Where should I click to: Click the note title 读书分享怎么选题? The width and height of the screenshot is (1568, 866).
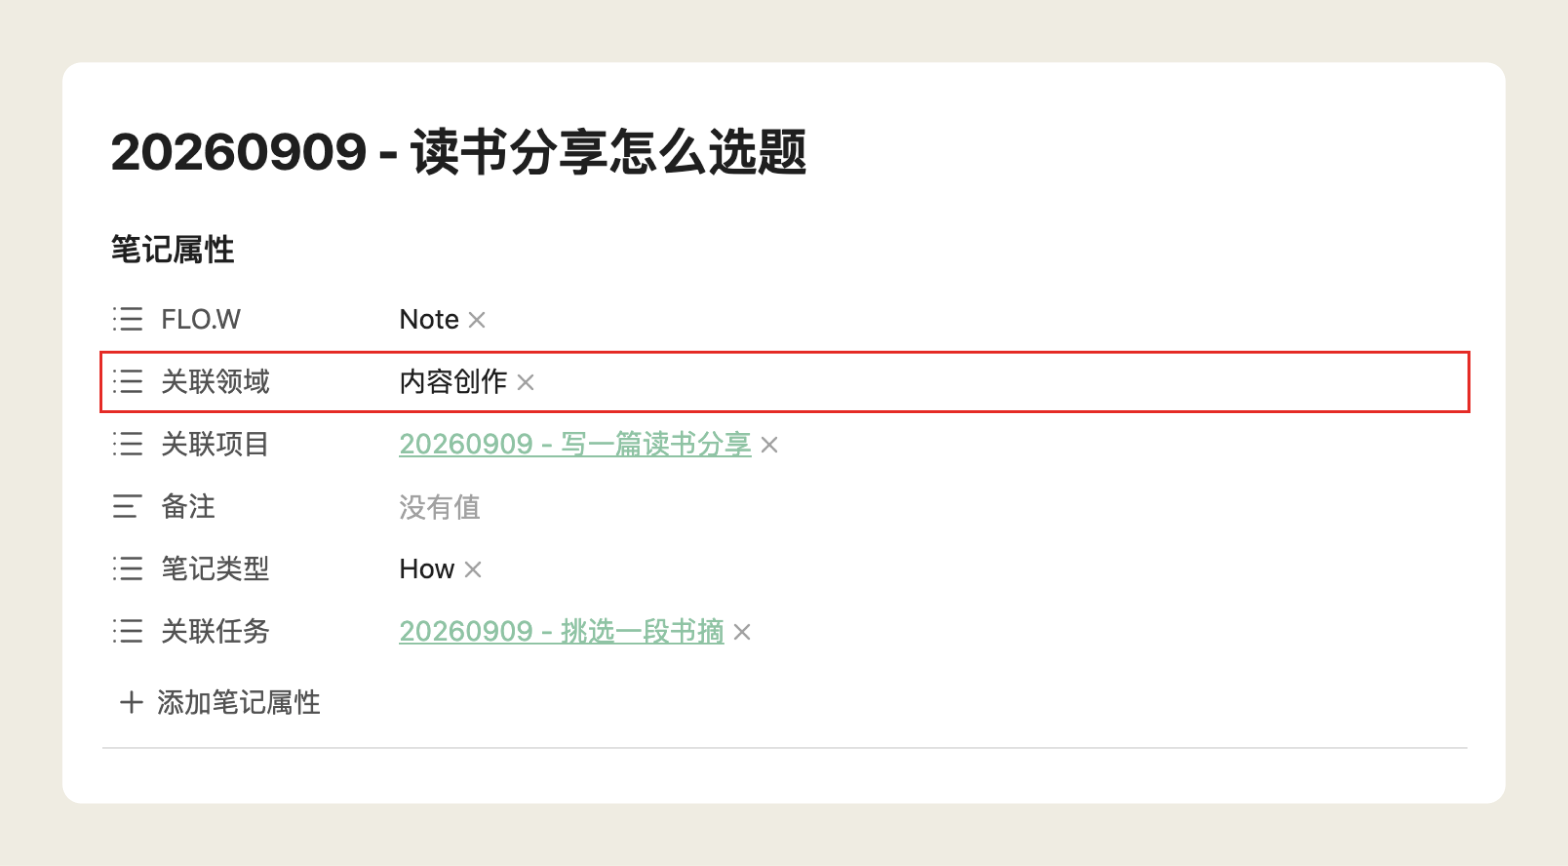tap(608, 152)
